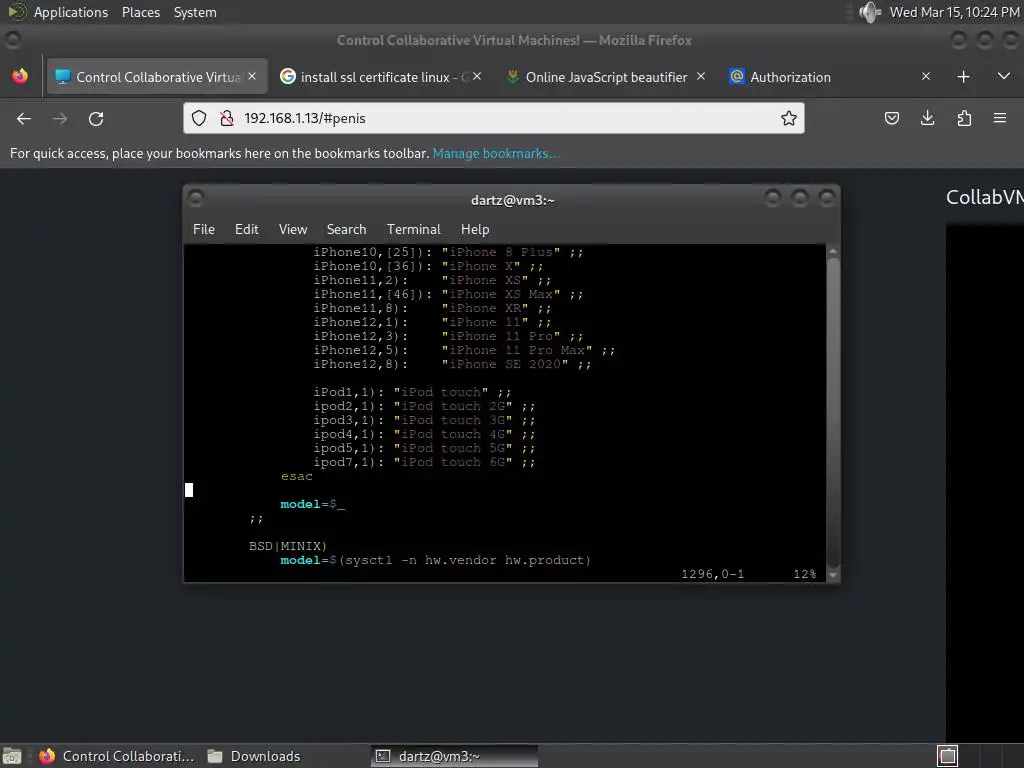
Task: Click the BSD|MINIX) line in the terminal
Action: click(287, 546)
